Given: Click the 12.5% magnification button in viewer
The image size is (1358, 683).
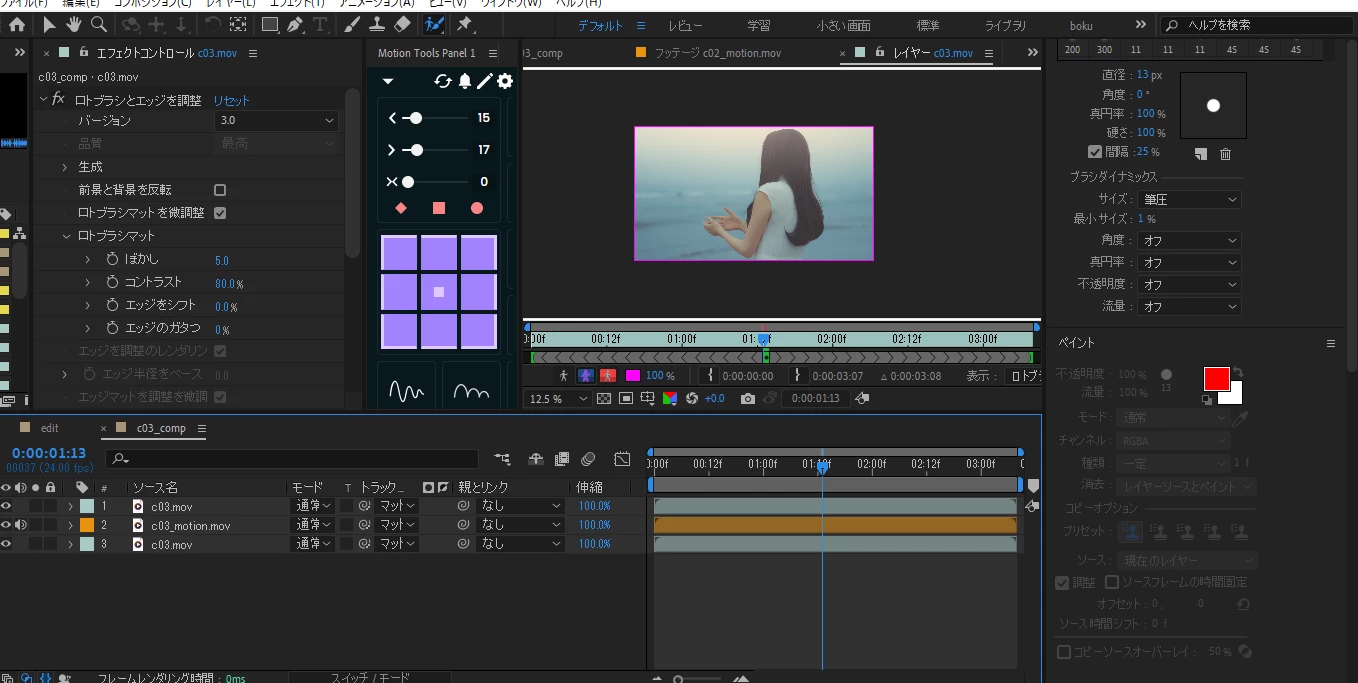Looking at the screenshot, I should [559, 398].
